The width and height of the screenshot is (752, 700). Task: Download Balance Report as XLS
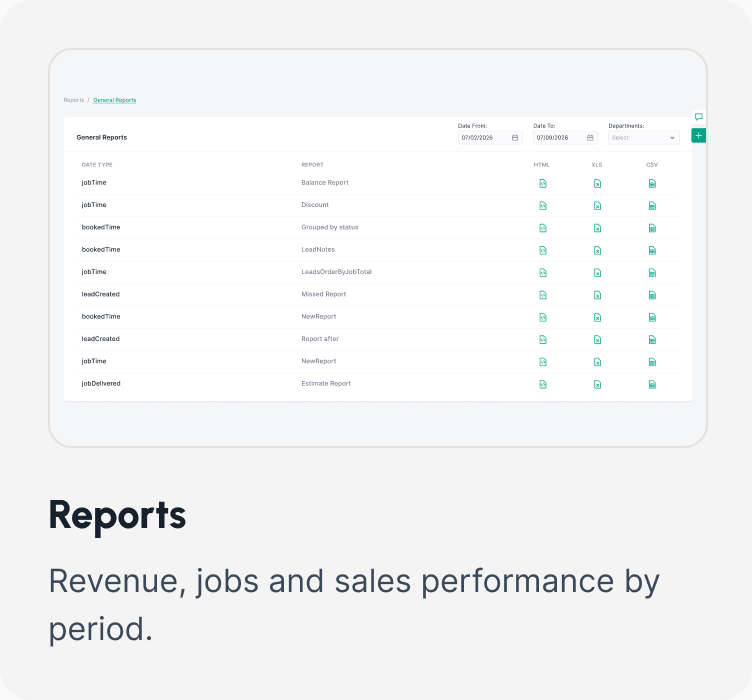(x=597, y=183)
